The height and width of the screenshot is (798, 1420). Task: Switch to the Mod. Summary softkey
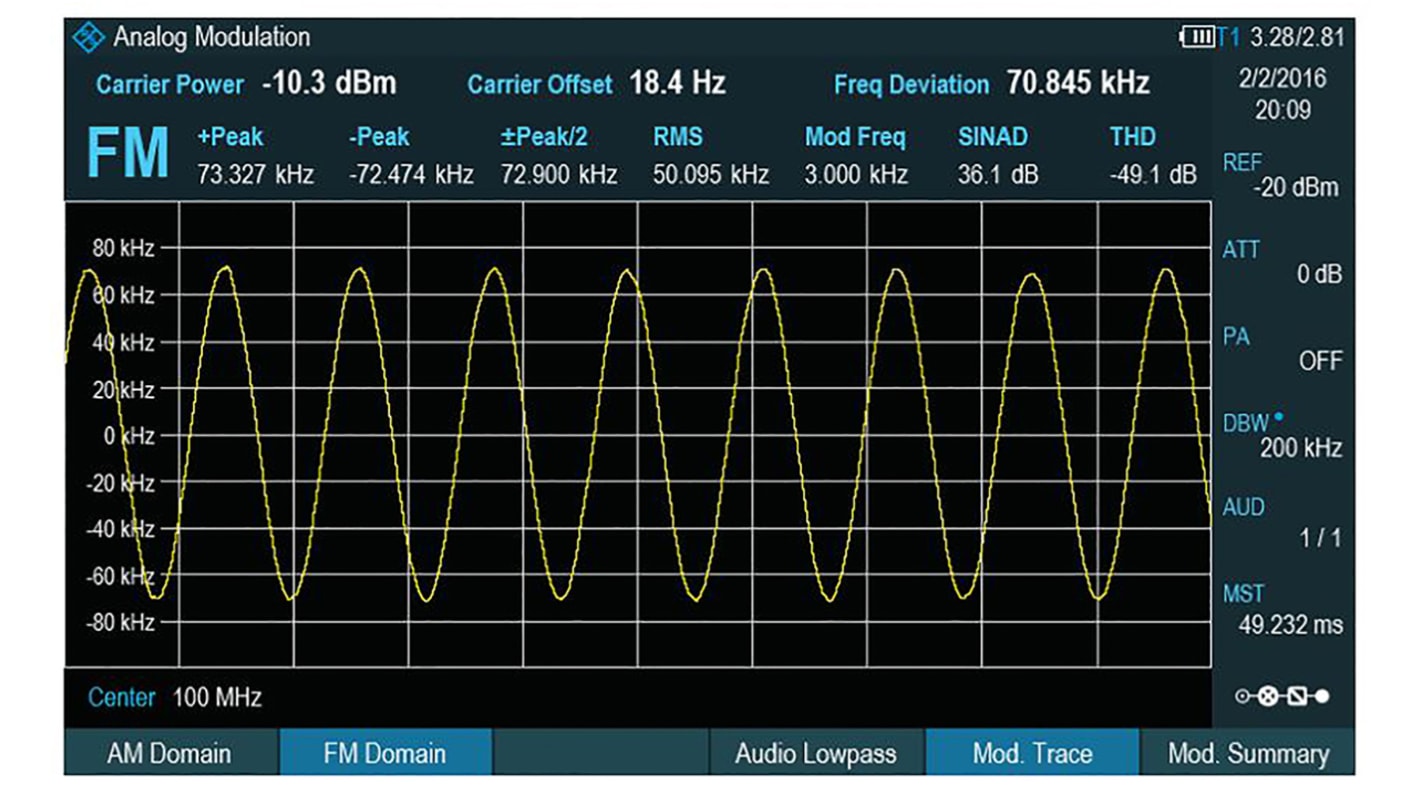[x=1248, y=752]
